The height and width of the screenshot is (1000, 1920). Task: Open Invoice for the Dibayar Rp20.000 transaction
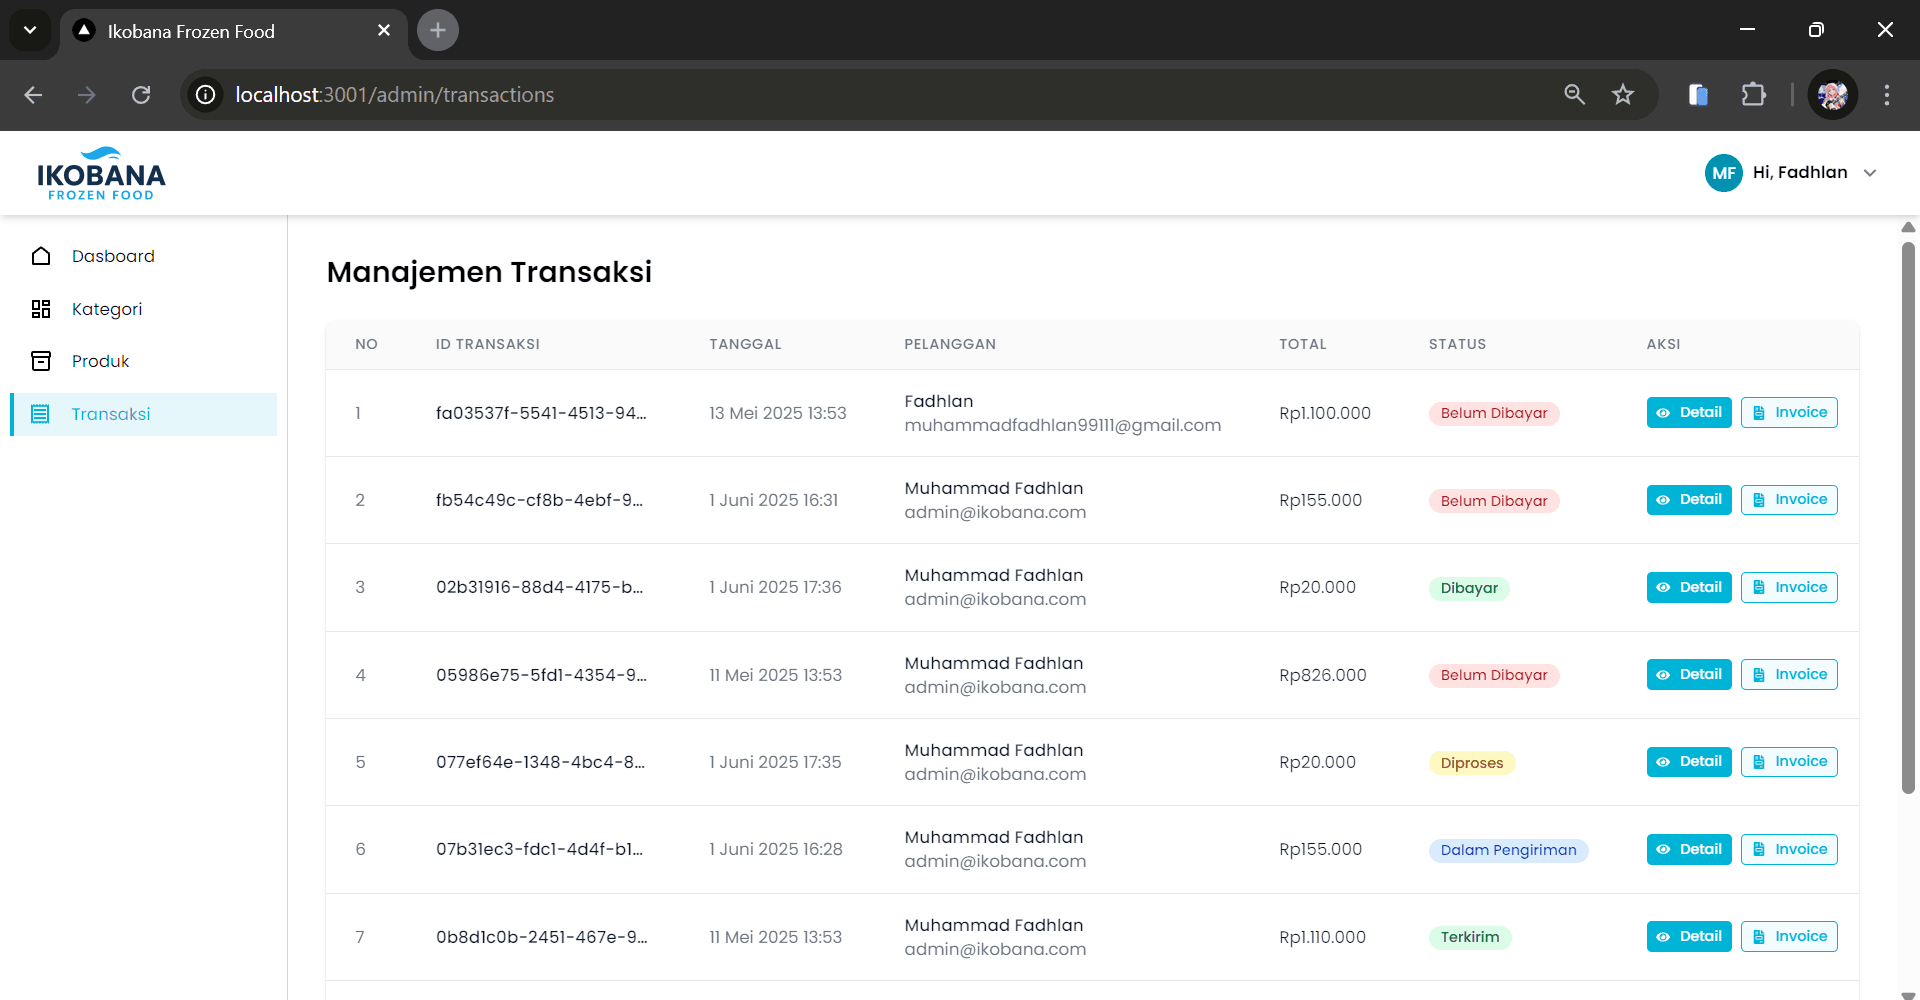1789,587
